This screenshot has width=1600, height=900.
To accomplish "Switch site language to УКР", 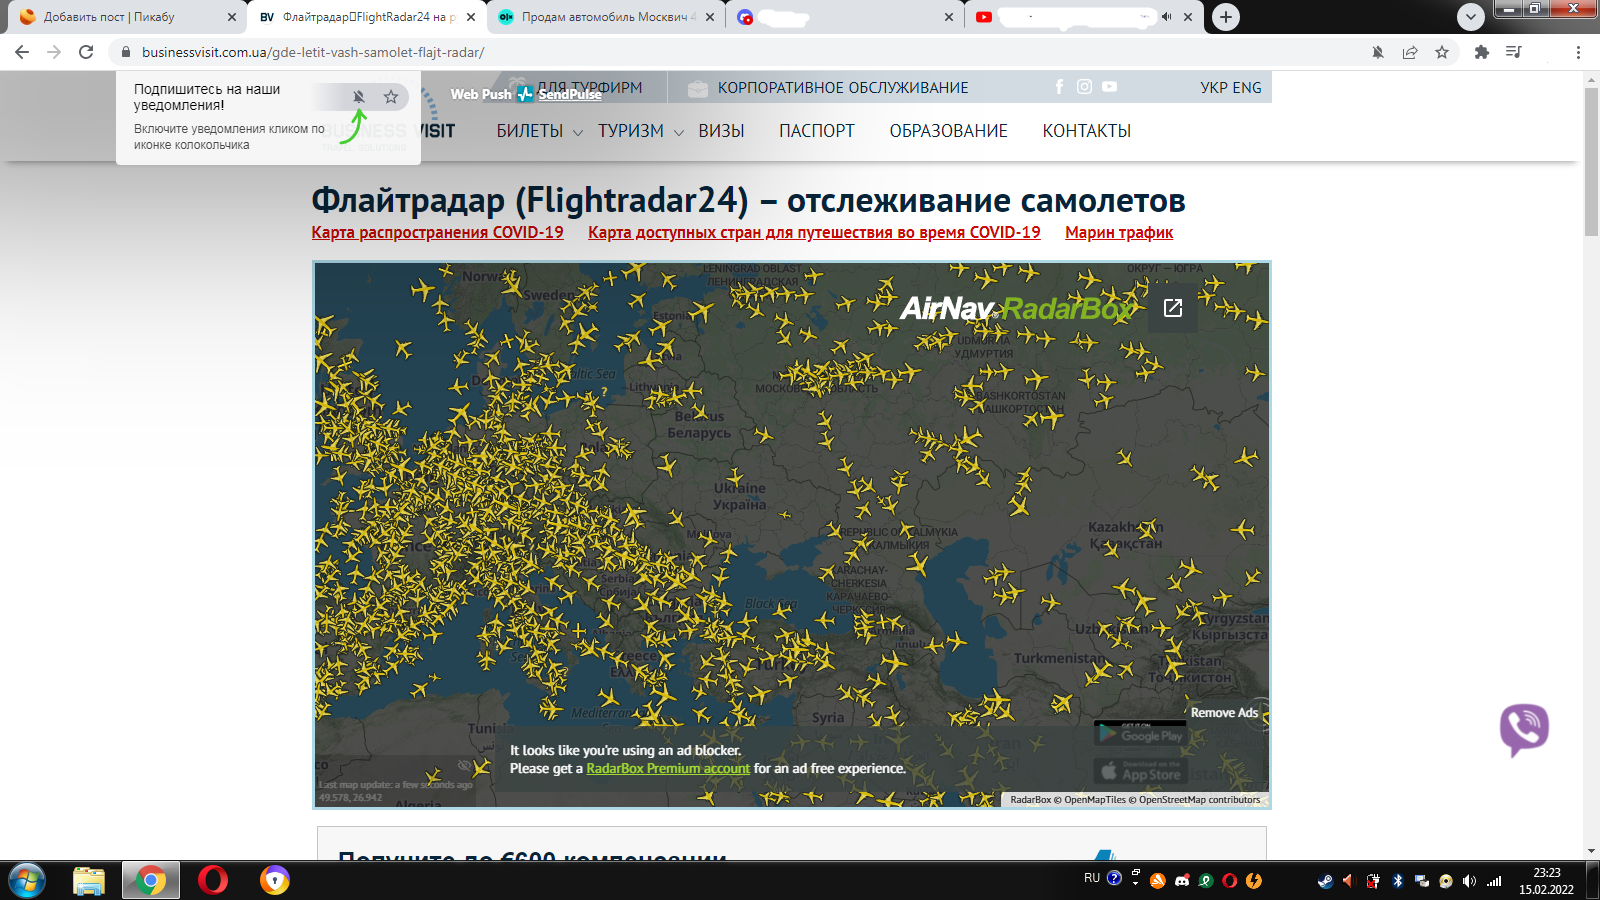I will click(x=1214, y=88).
